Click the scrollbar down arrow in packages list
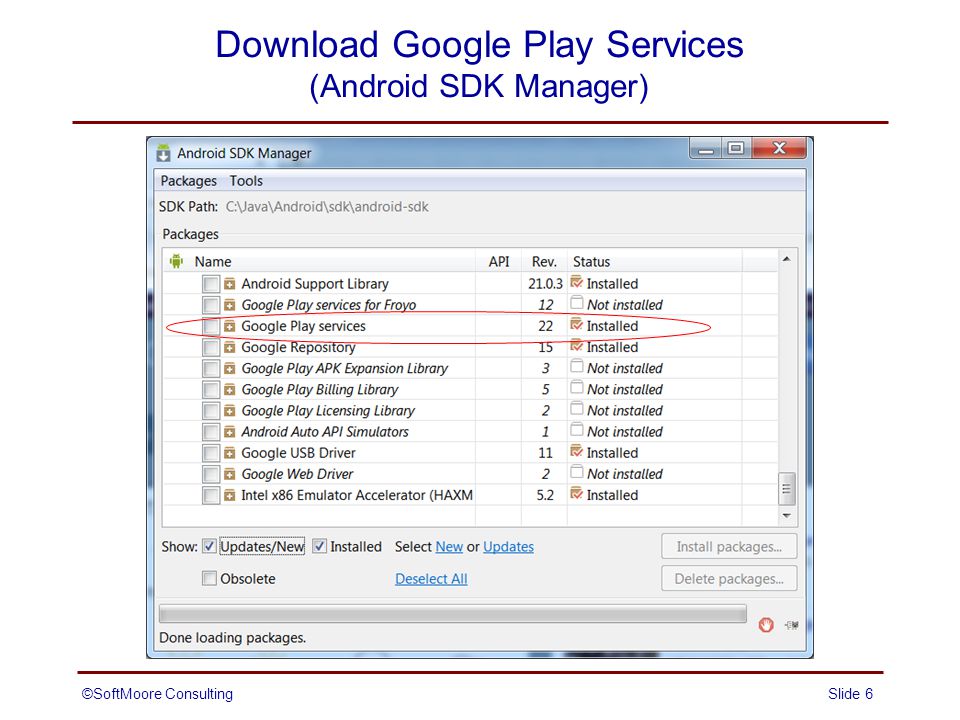 coord(787,516)
